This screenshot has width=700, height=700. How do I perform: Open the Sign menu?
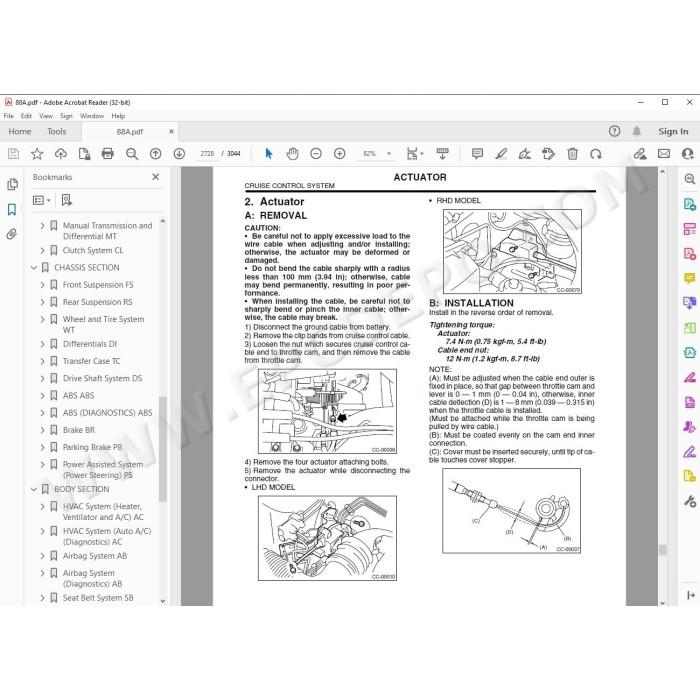click(x=66, y=116)
